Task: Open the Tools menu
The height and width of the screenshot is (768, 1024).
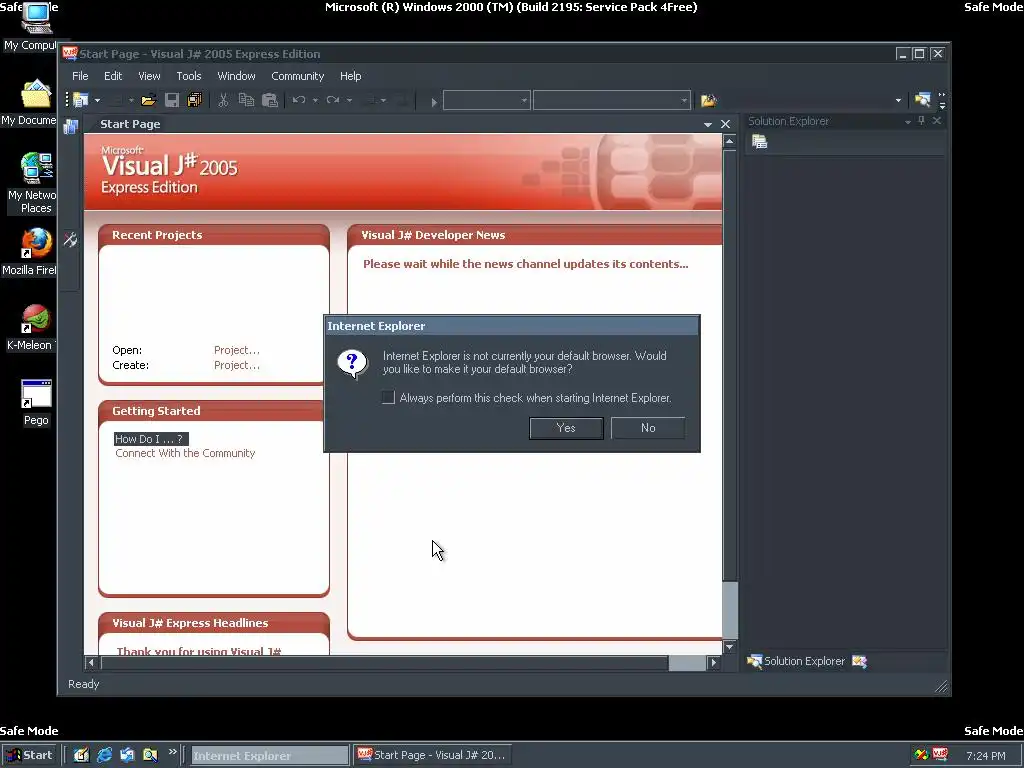Action: click(189, 76)
